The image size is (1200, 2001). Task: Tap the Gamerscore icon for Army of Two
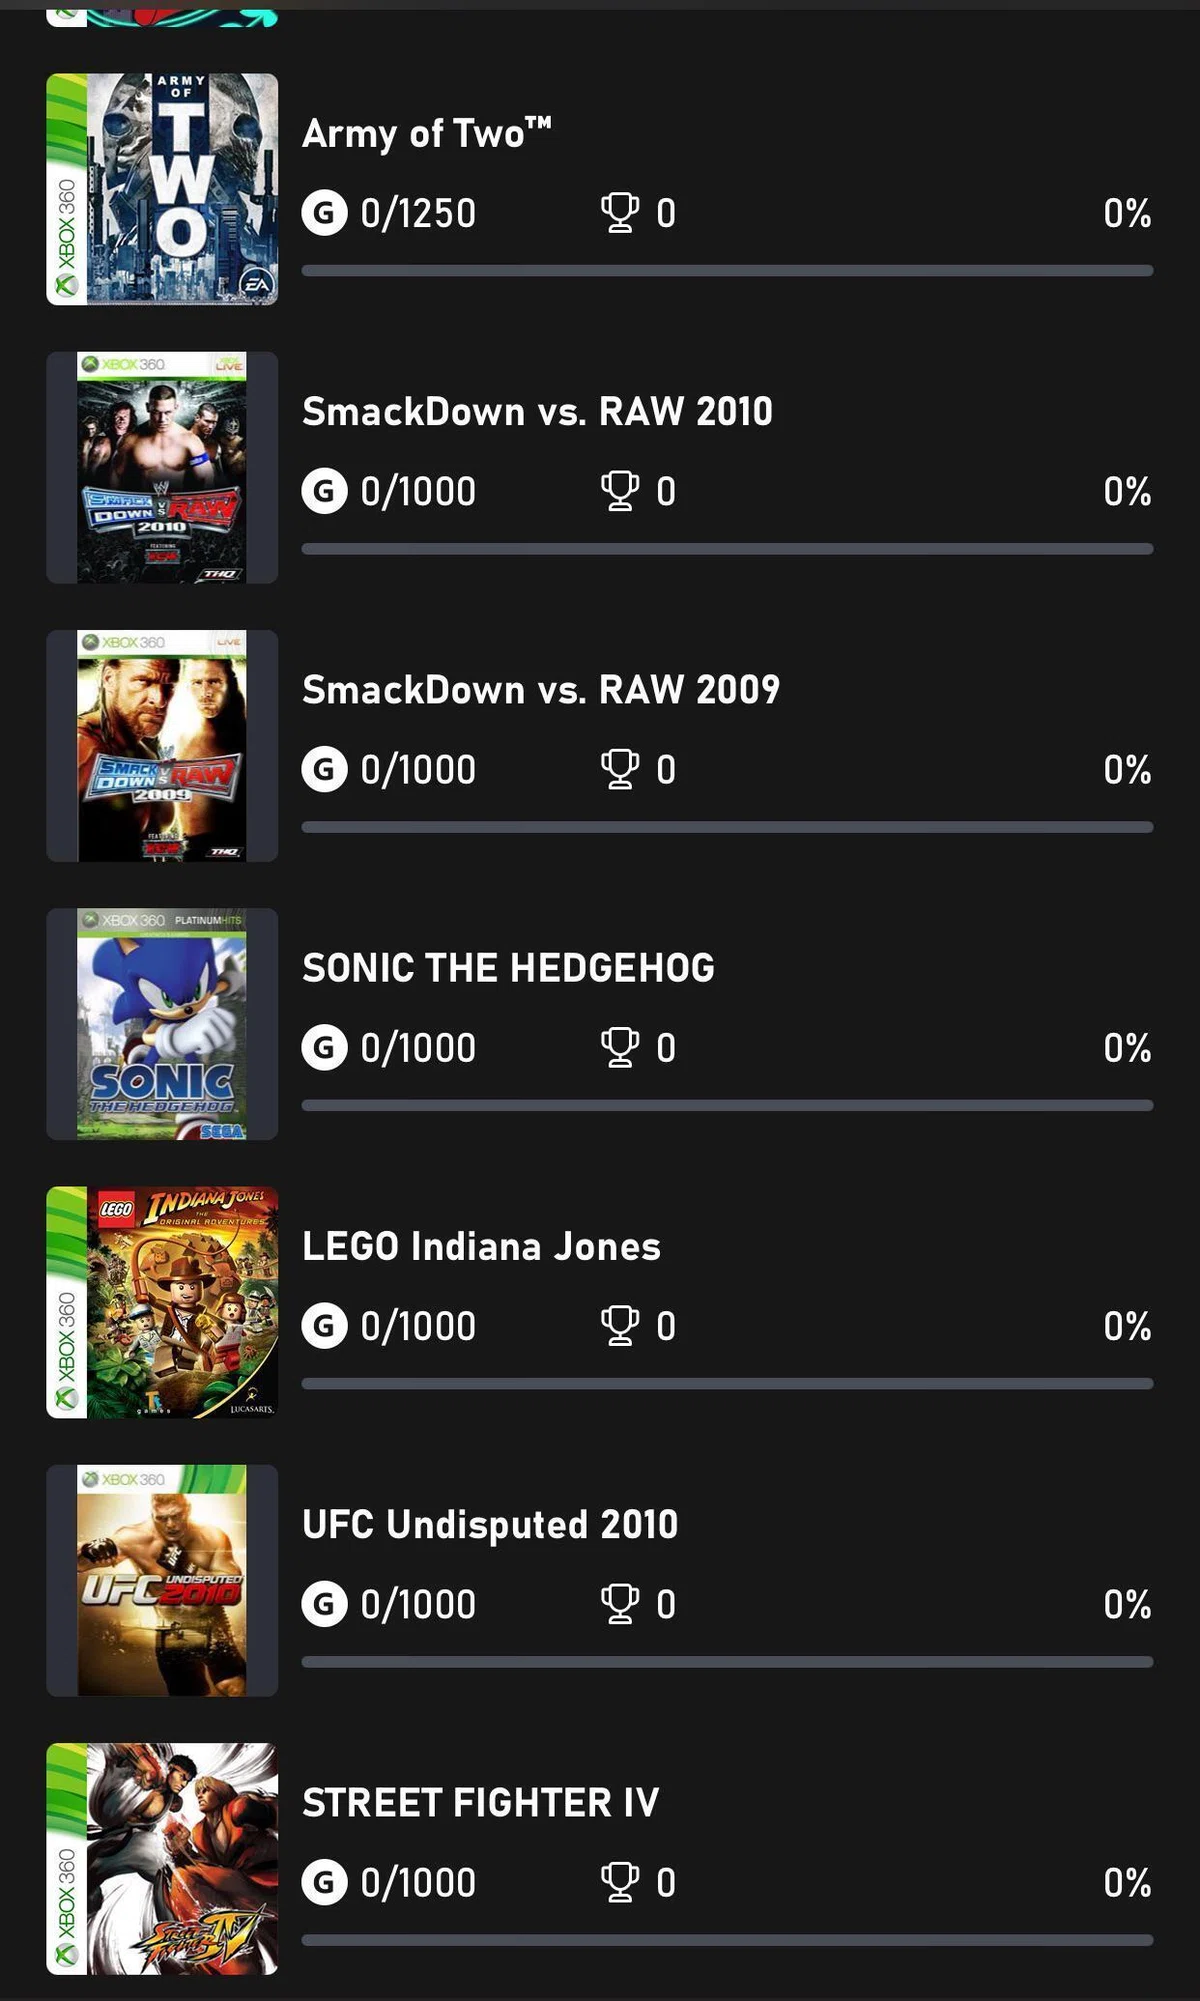[x=324, y=213]
